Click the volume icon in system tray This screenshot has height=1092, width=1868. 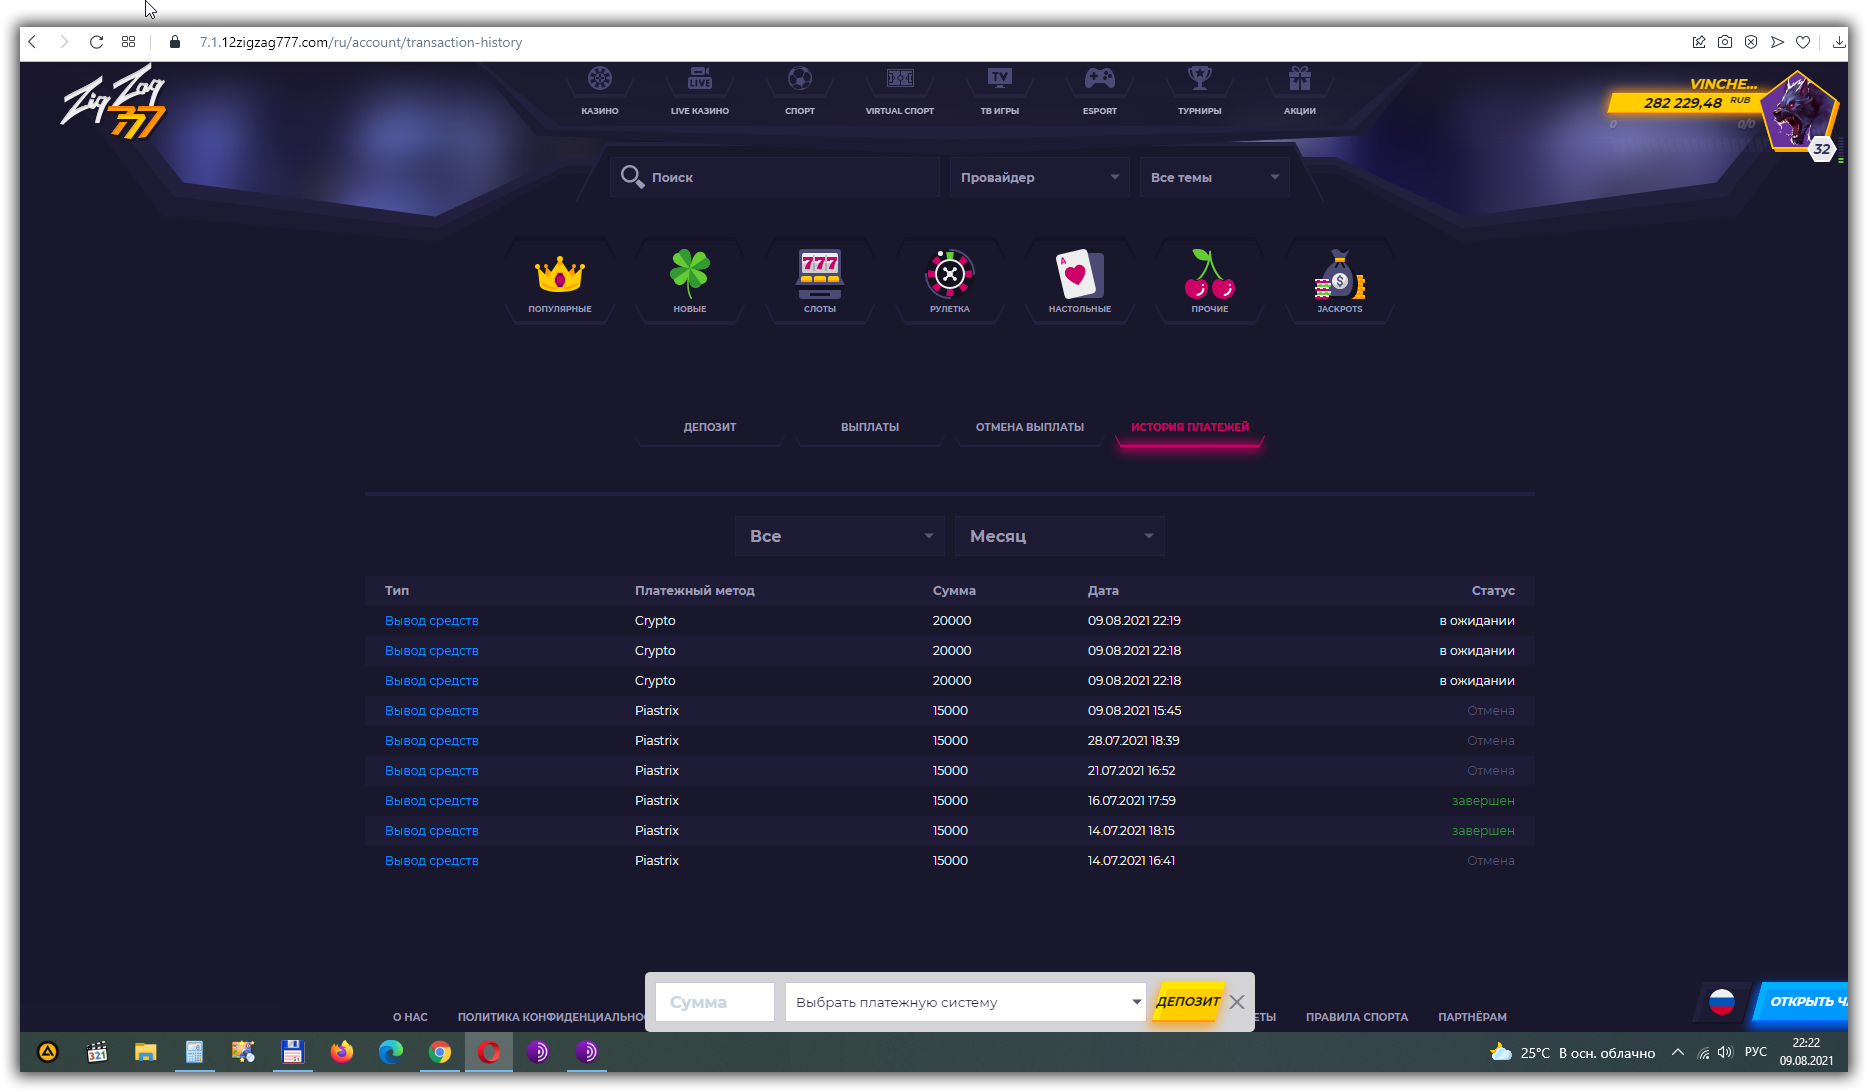[x=1725, y=1052]
